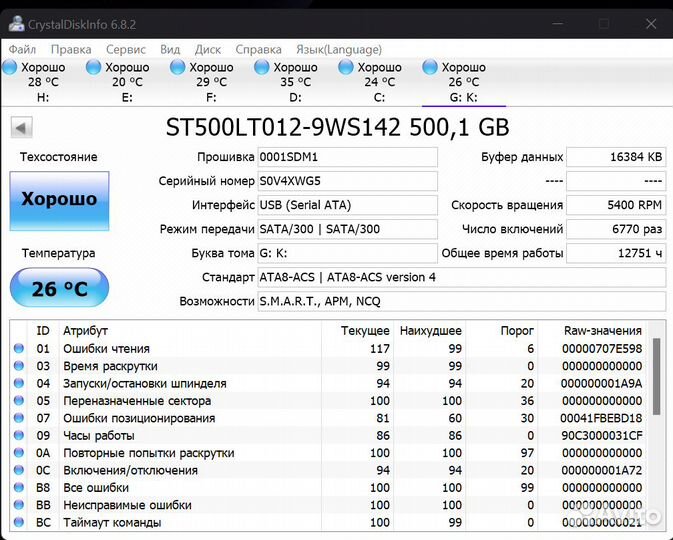The image size is (673, 540).
Task: Click raw value 90C3000031CF
Action: tap(602, 436)
